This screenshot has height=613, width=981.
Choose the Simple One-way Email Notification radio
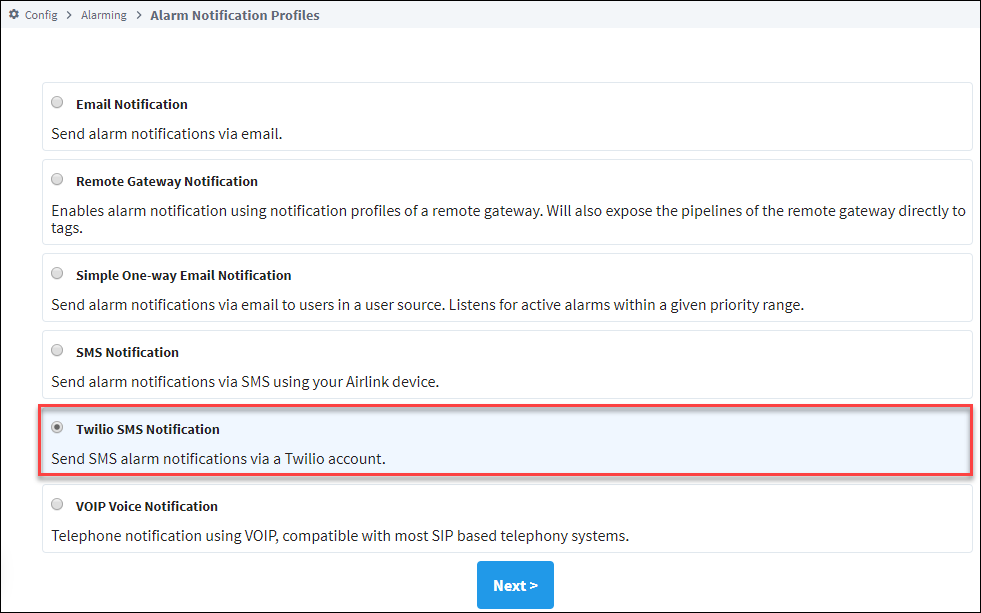(x=57, y=273)
